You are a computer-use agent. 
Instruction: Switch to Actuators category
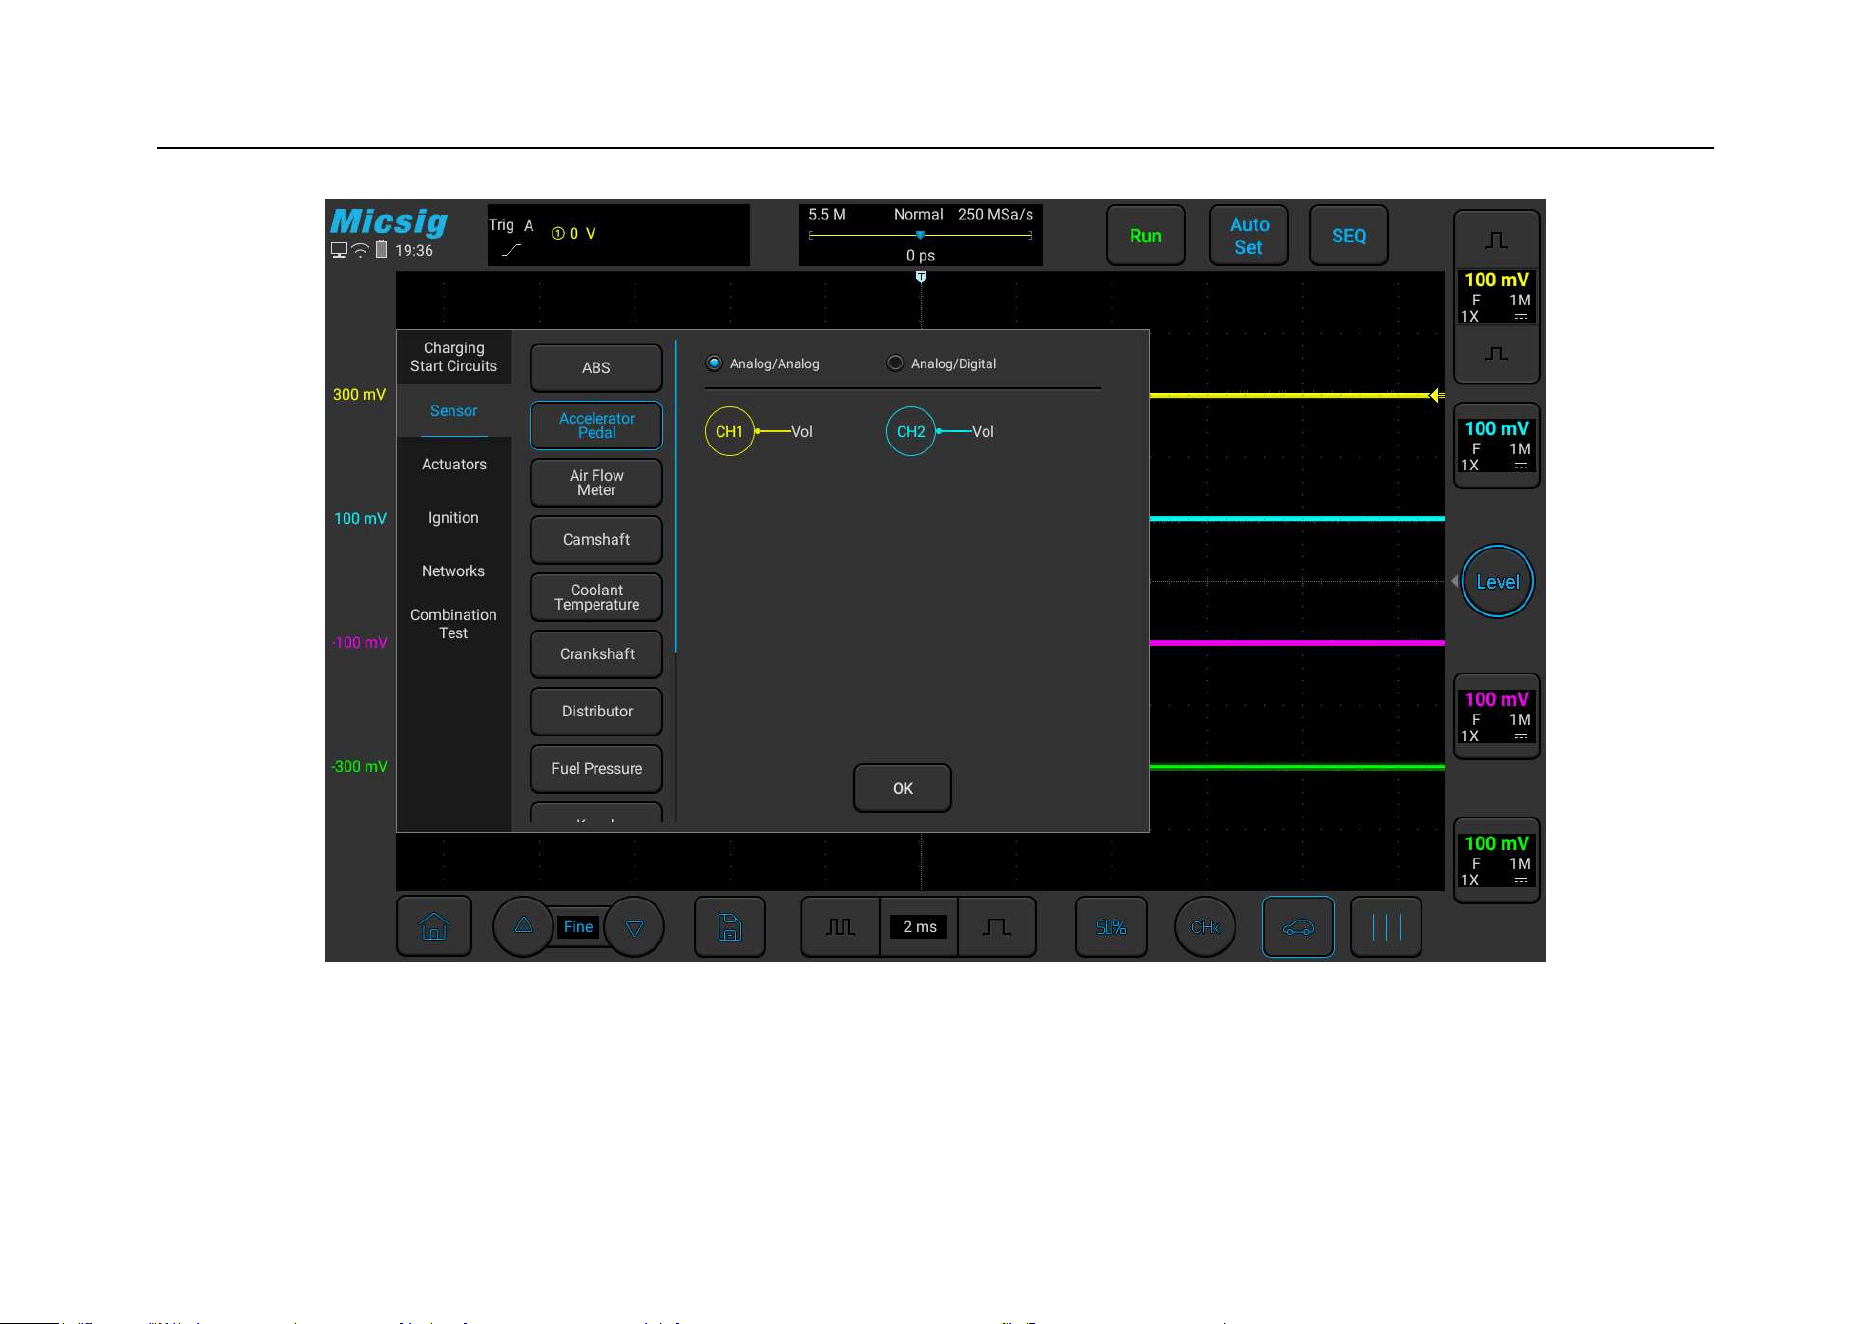[x=453, y=464]
